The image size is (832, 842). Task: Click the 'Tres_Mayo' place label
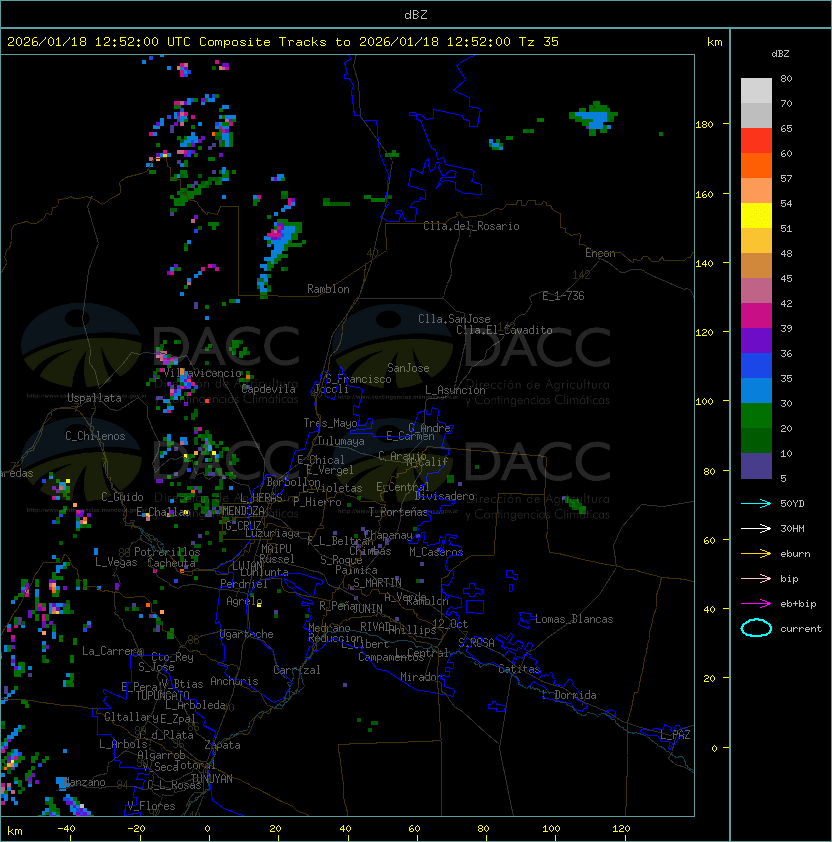pos(330,423)
